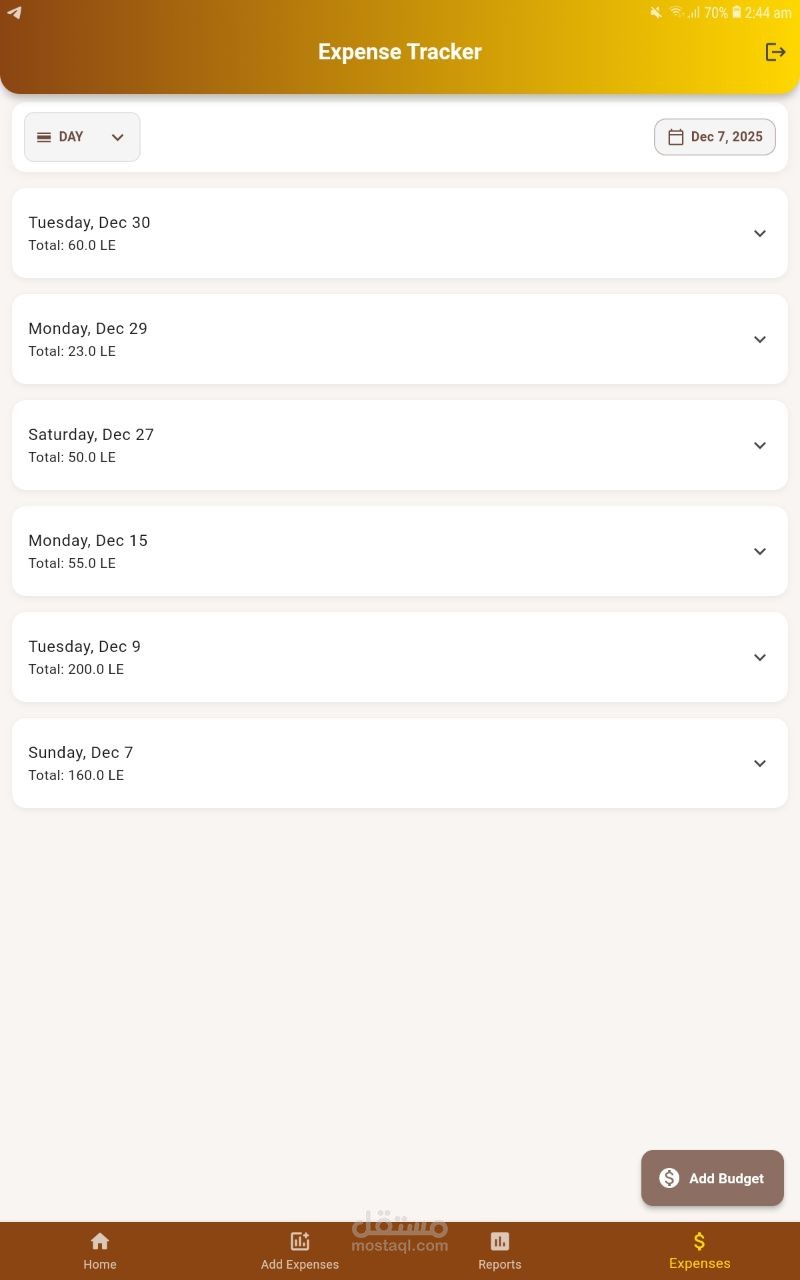The height and width of the screenshot is (1280, 800).
Task: Tap the muted sound icon in status bar
Action: coord(656,13)
